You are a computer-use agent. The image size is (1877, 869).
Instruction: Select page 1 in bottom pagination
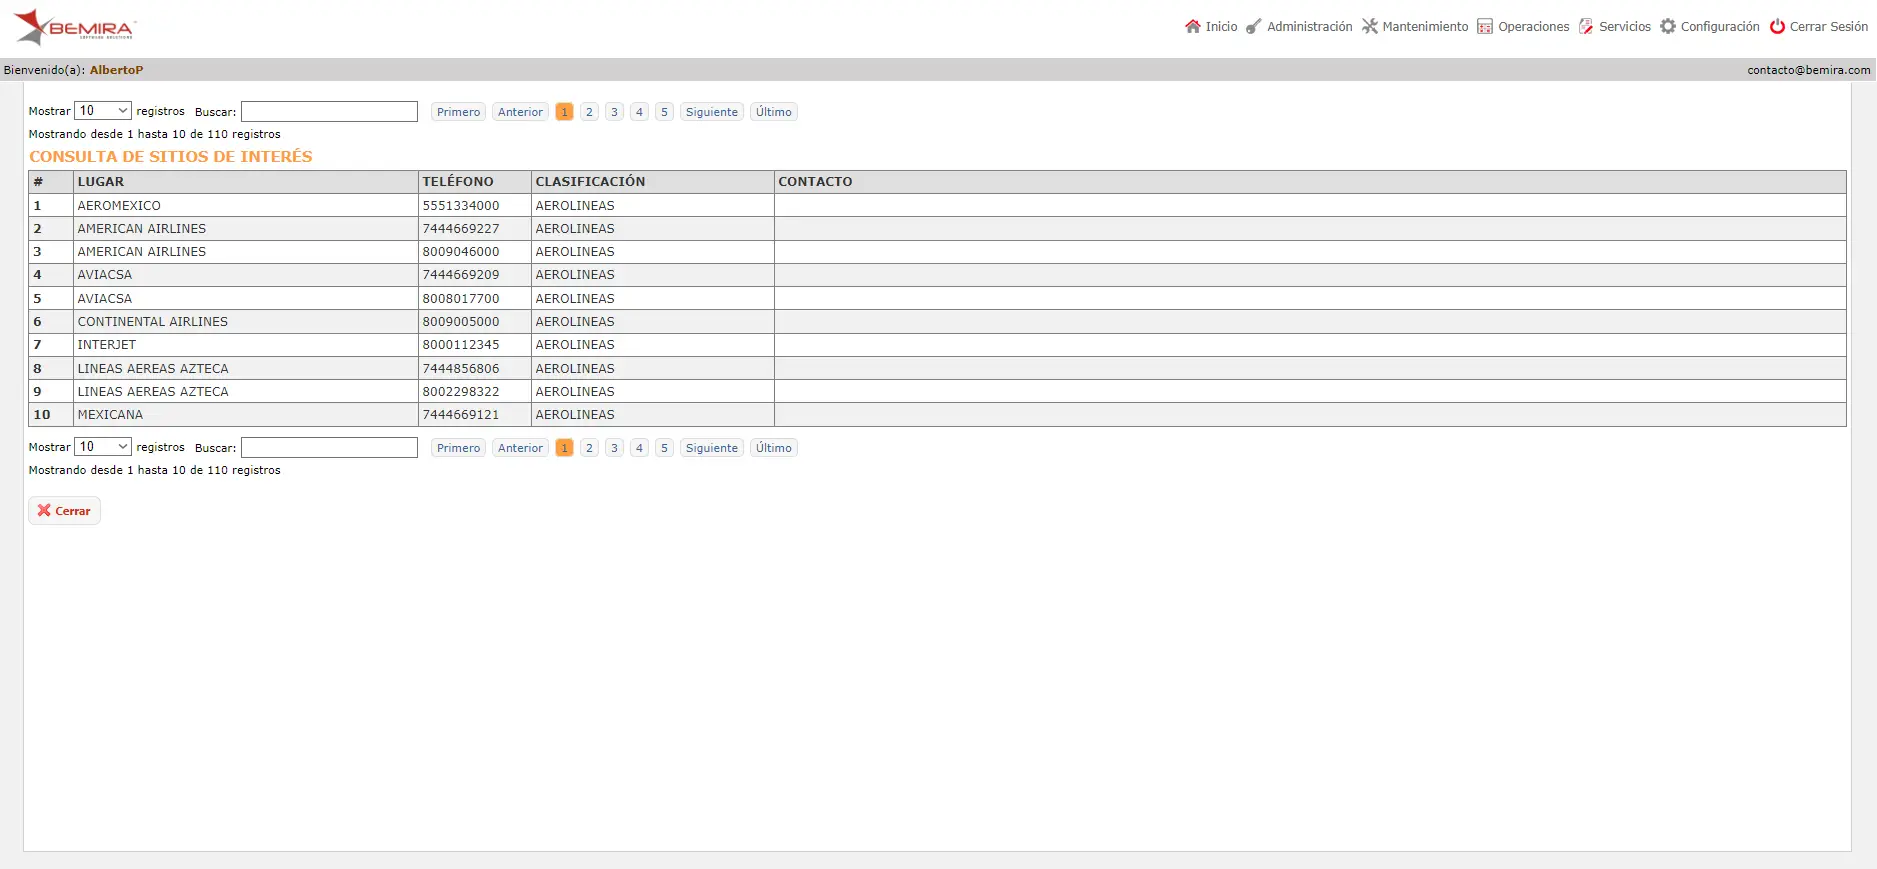pos(564,448)
